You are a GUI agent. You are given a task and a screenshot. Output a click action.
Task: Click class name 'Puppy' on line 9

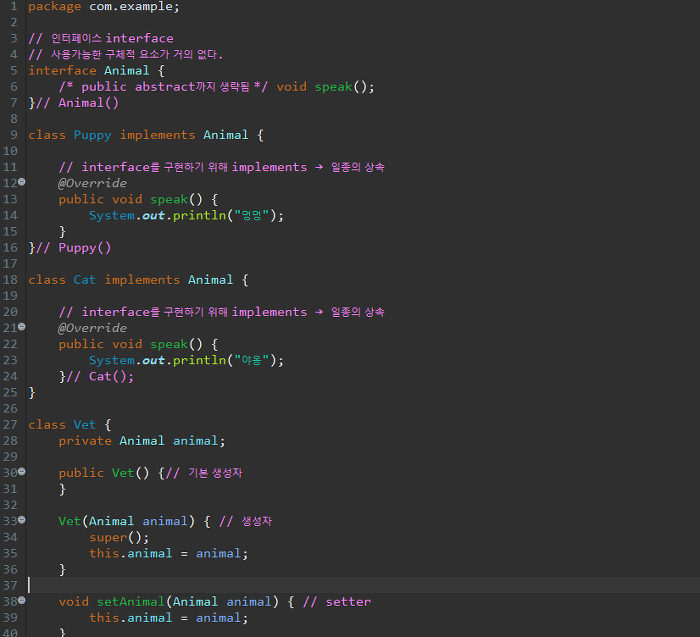point(92,135)
